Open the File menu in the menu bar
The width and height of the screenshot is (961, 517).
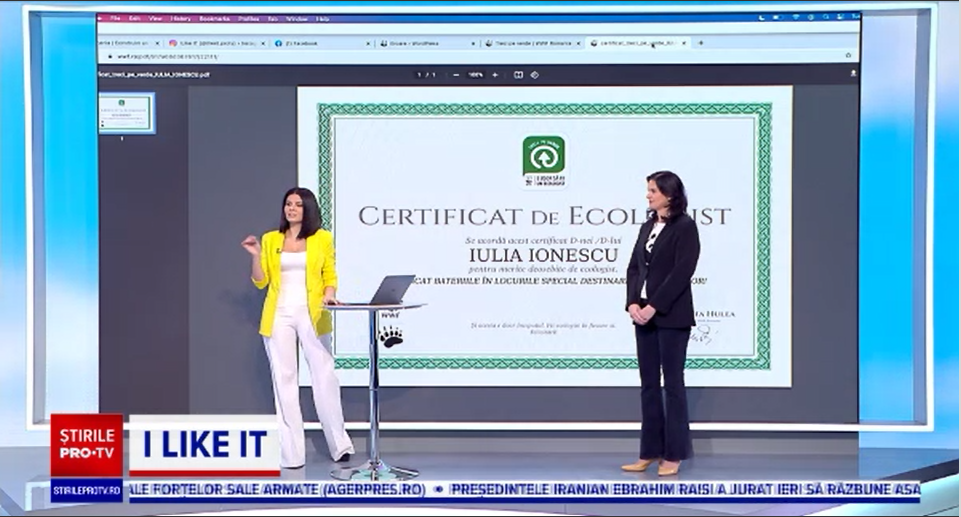(115, 18)
